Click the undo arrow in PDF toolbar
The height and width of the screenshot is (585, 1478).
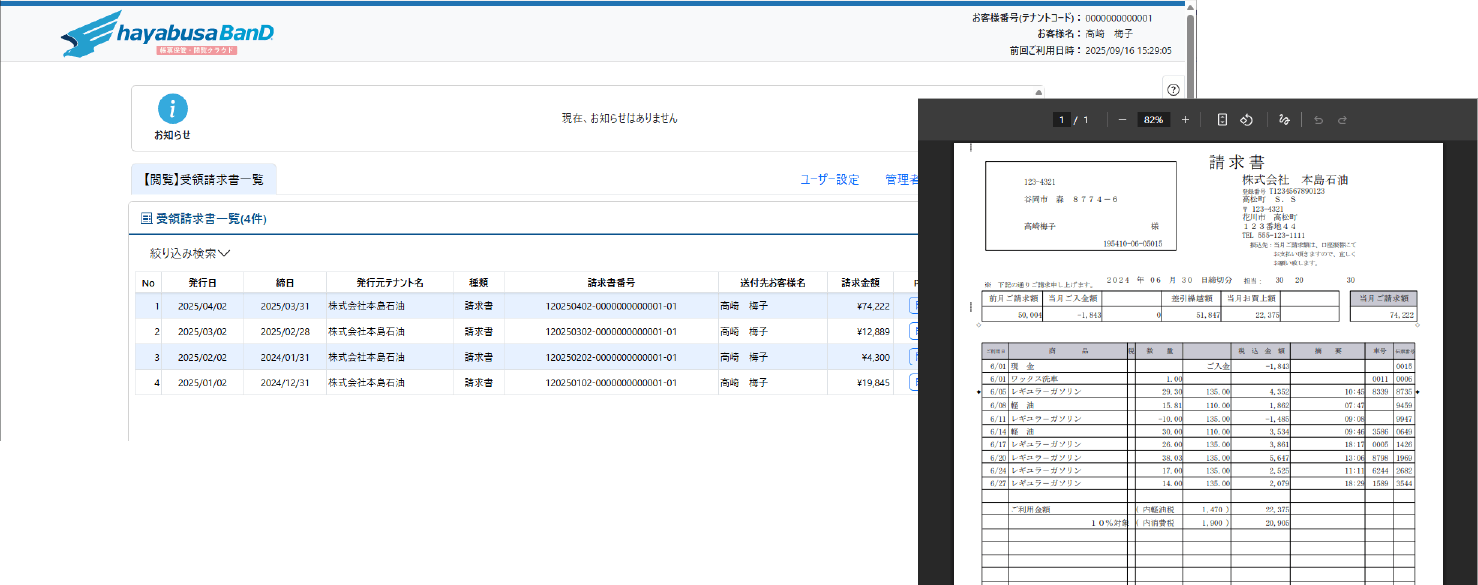pos(1318,120)
